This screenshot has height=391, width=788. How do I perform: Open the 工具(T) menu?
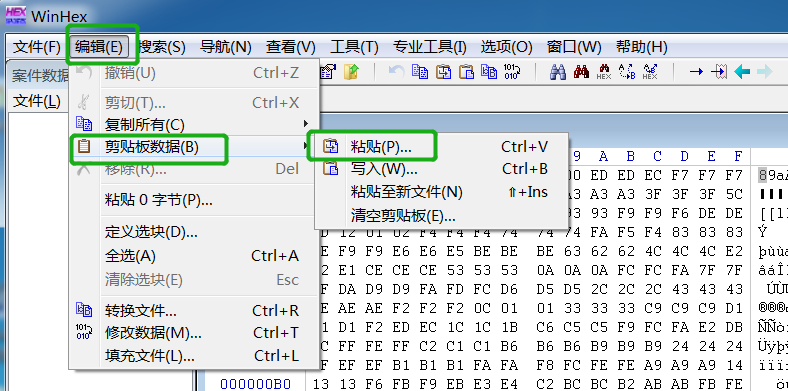[x=354, y=47]
